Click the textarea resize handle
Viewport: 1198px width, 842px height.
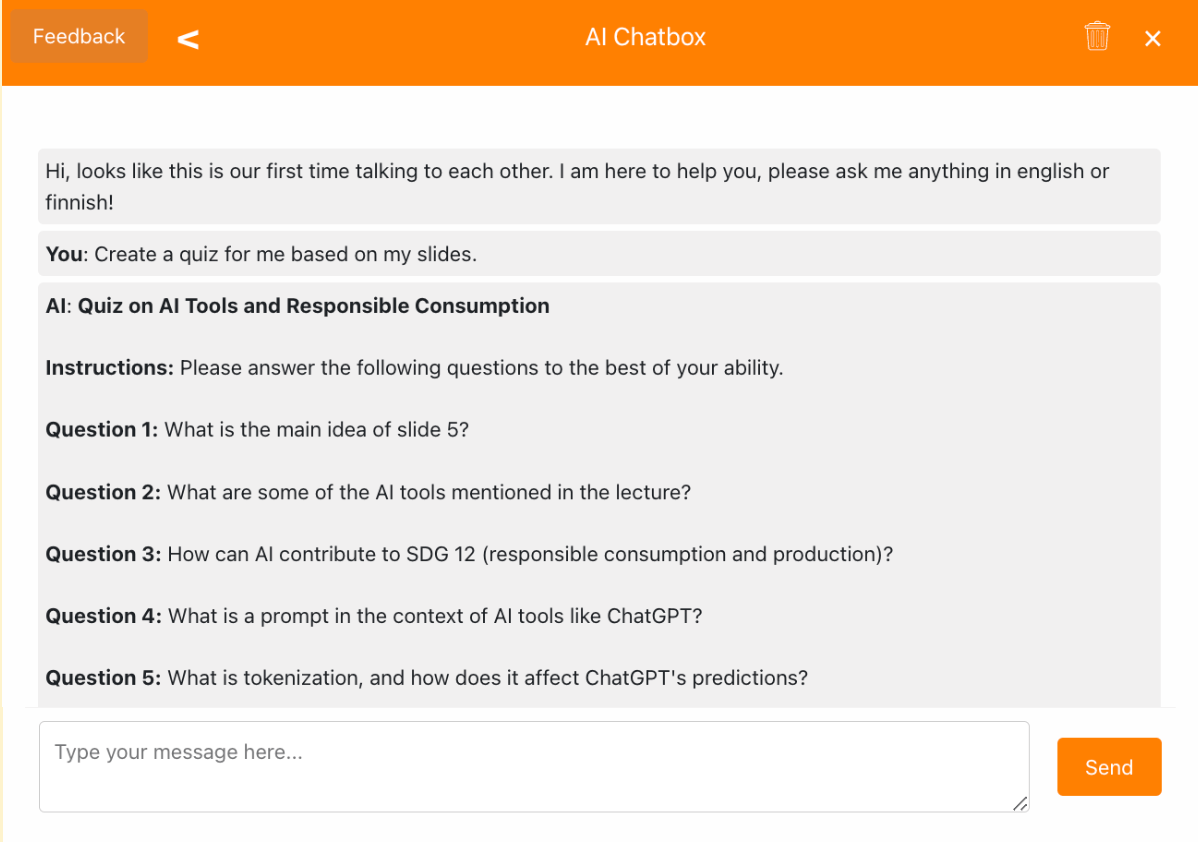point(1019,804)
